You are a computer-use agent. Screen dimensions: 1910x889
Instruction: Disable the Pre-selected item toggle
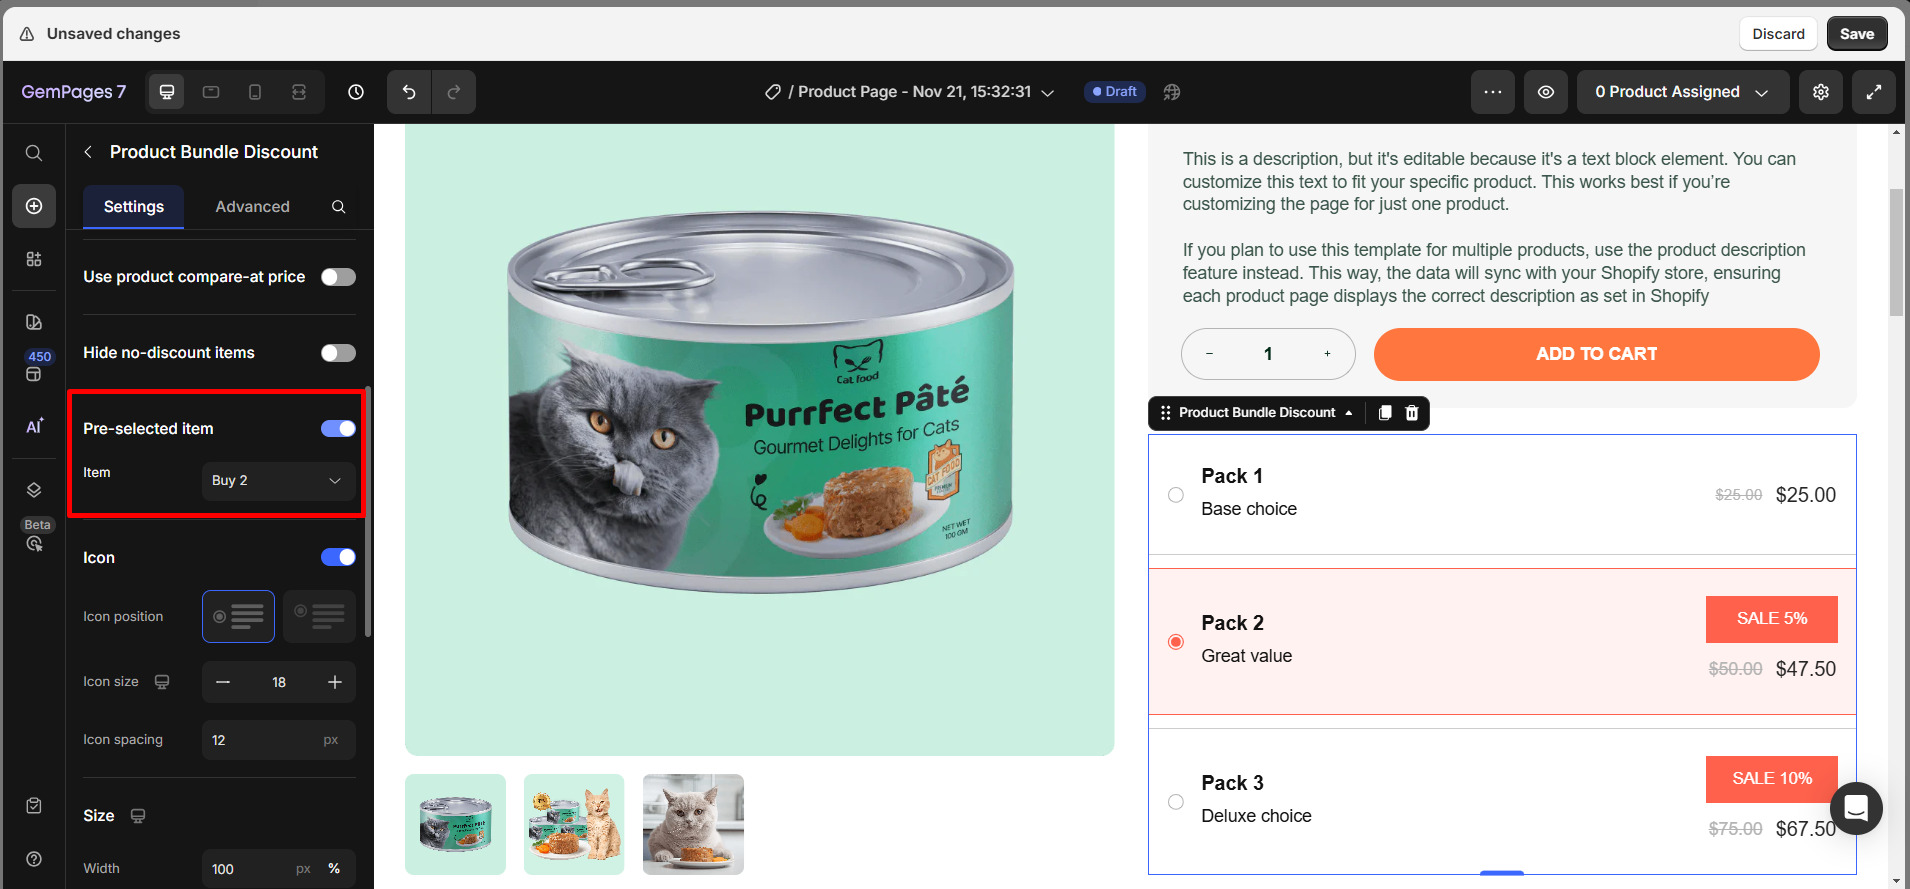[x=338, y=428]
